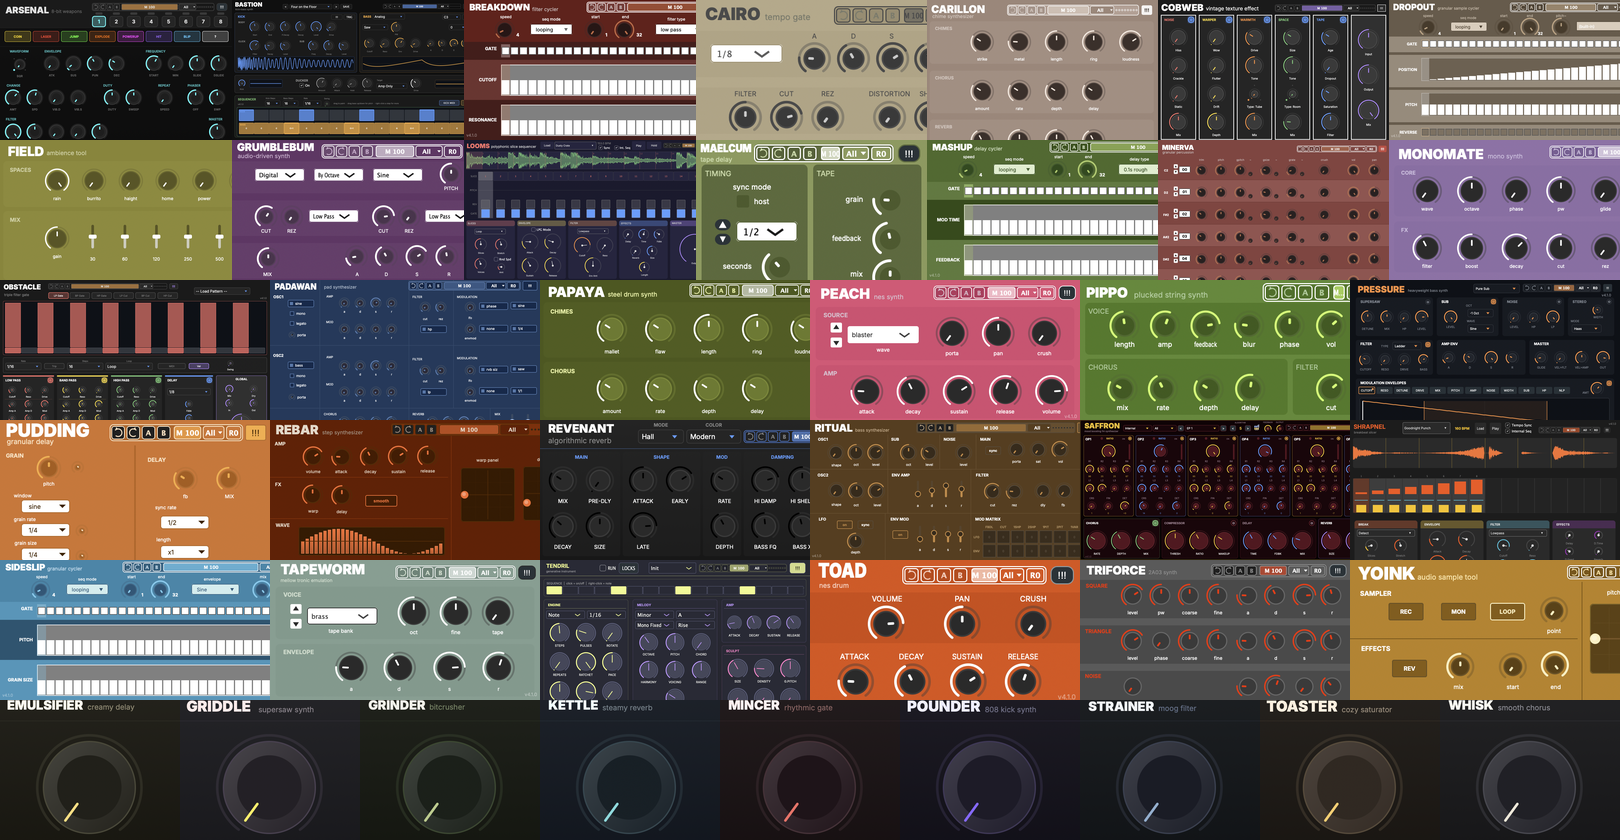Click the redo icon in Toad header

tap(927, 575)
